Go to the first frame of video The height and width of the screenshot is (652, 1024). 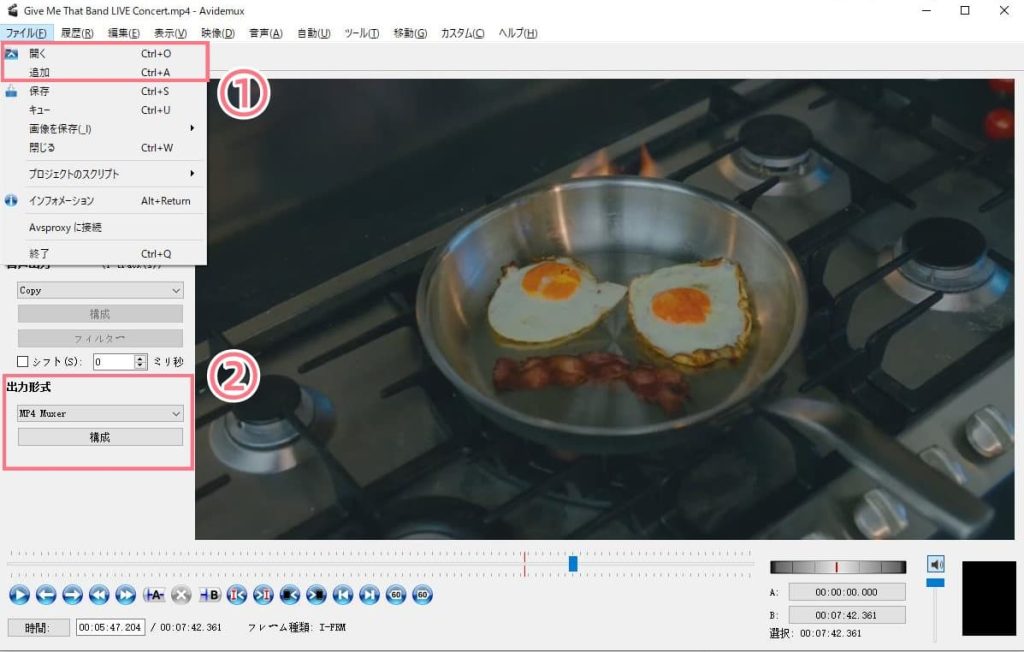coord(343,595)
